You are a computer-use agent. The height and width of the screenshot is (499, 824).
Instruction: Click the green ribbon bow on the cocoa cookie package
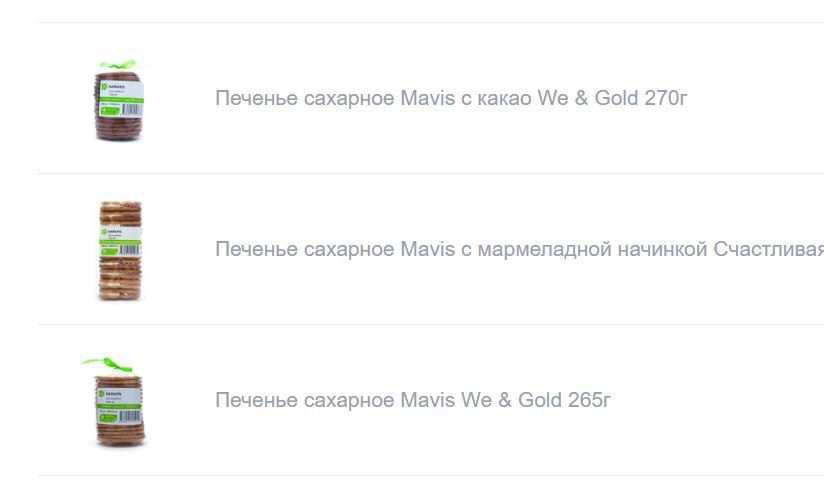[118, 65]
